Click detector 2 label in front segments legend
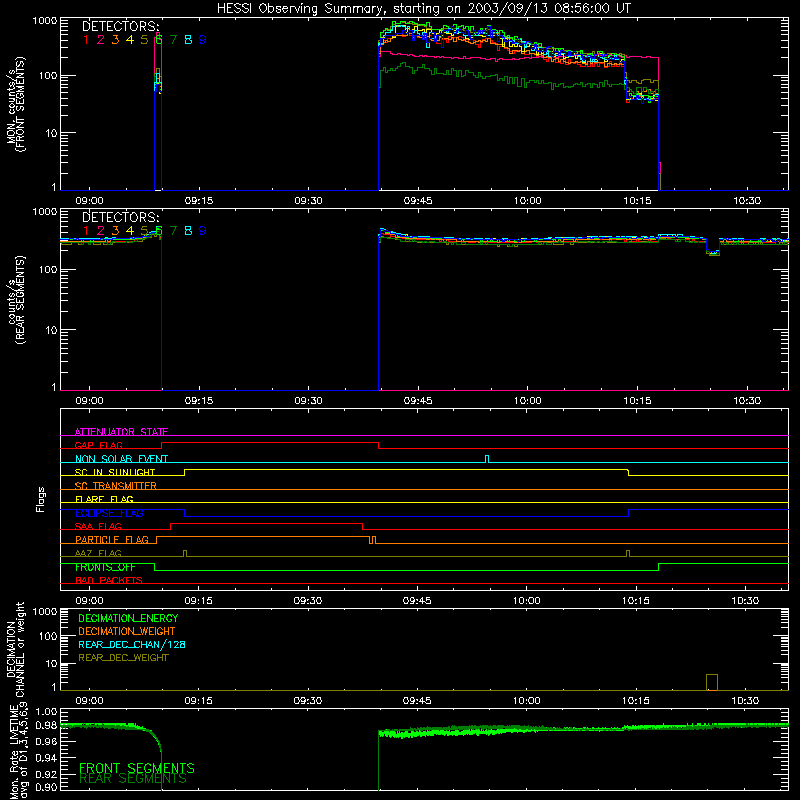 (101, 40)
